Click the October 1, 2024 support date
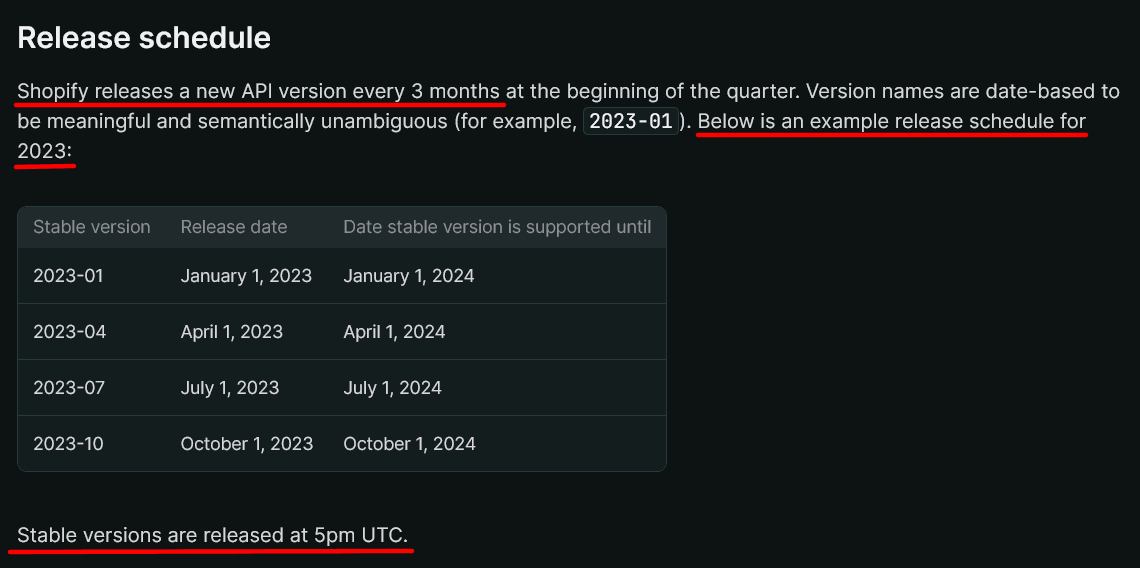This screenshot has height=568, width=1140. [x=409, y=444]
